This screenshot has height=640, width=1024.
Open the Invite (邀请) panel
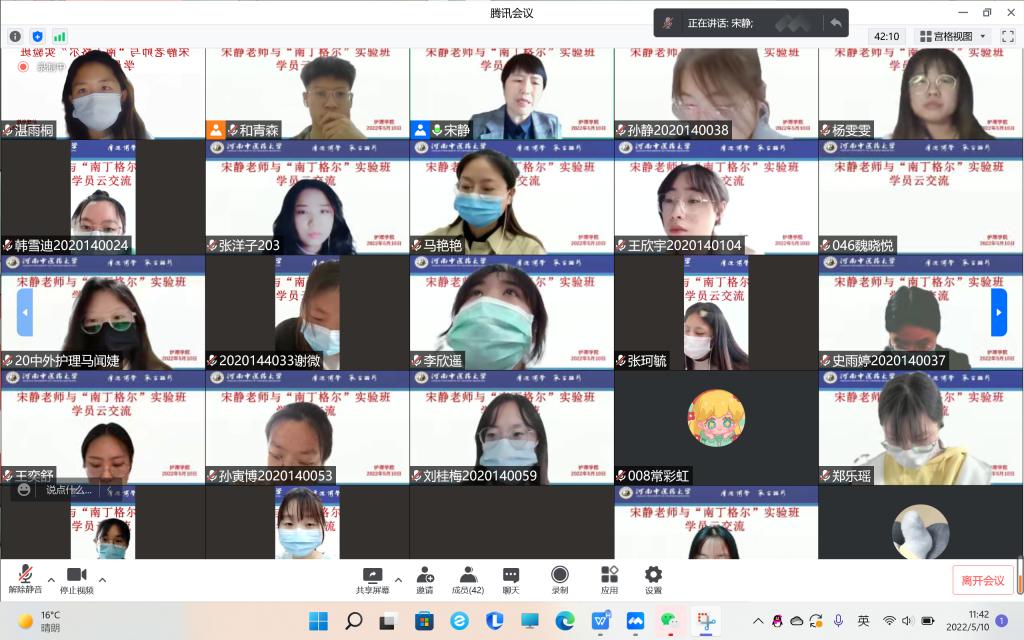pyautogui.click(x=425, y=580)
